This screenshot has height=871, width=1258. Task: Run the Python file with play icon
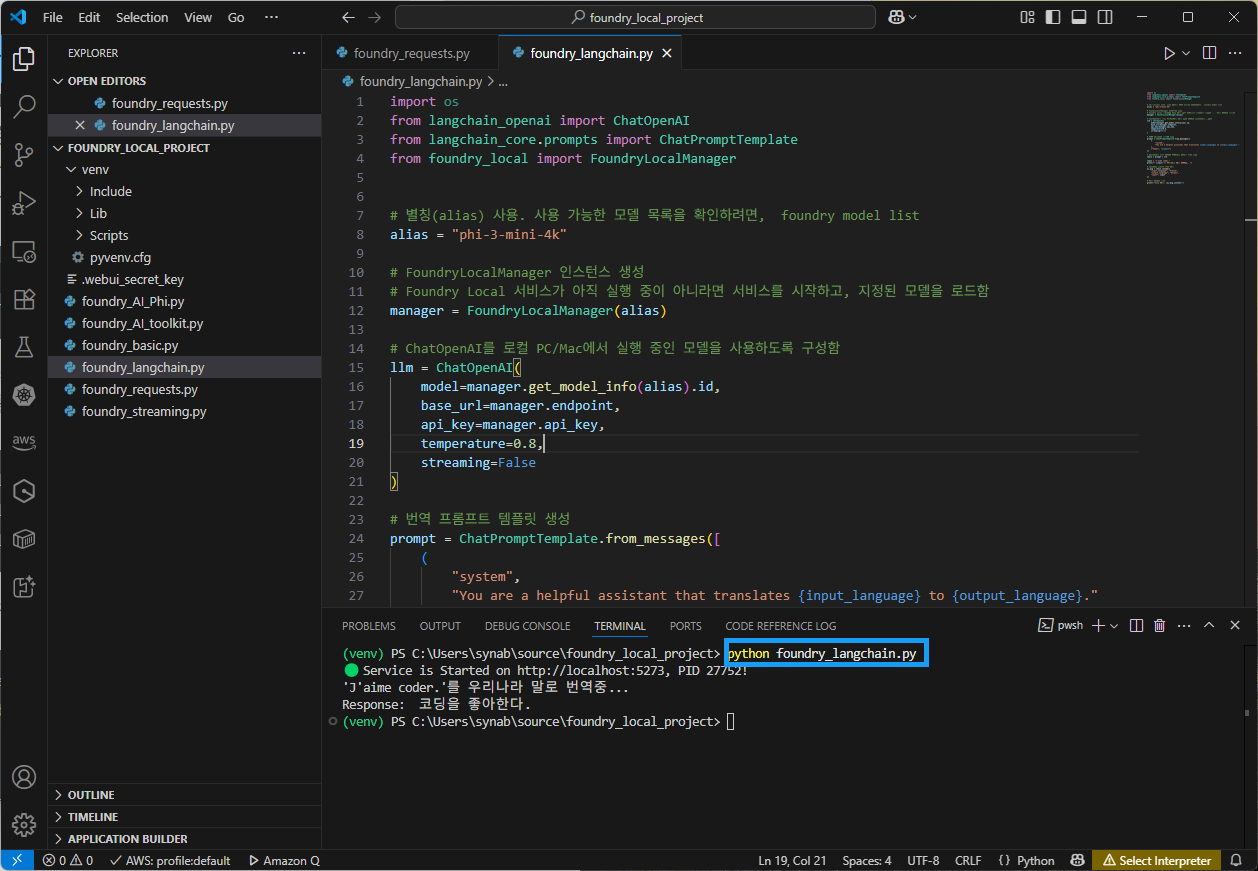tap(1168, 53)
